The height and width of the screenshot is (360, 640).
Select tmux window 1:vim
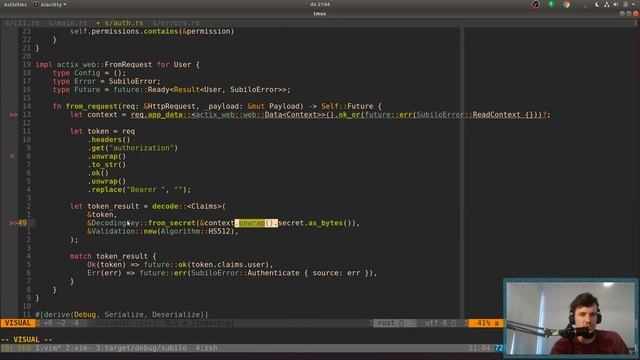coord(48,348)
